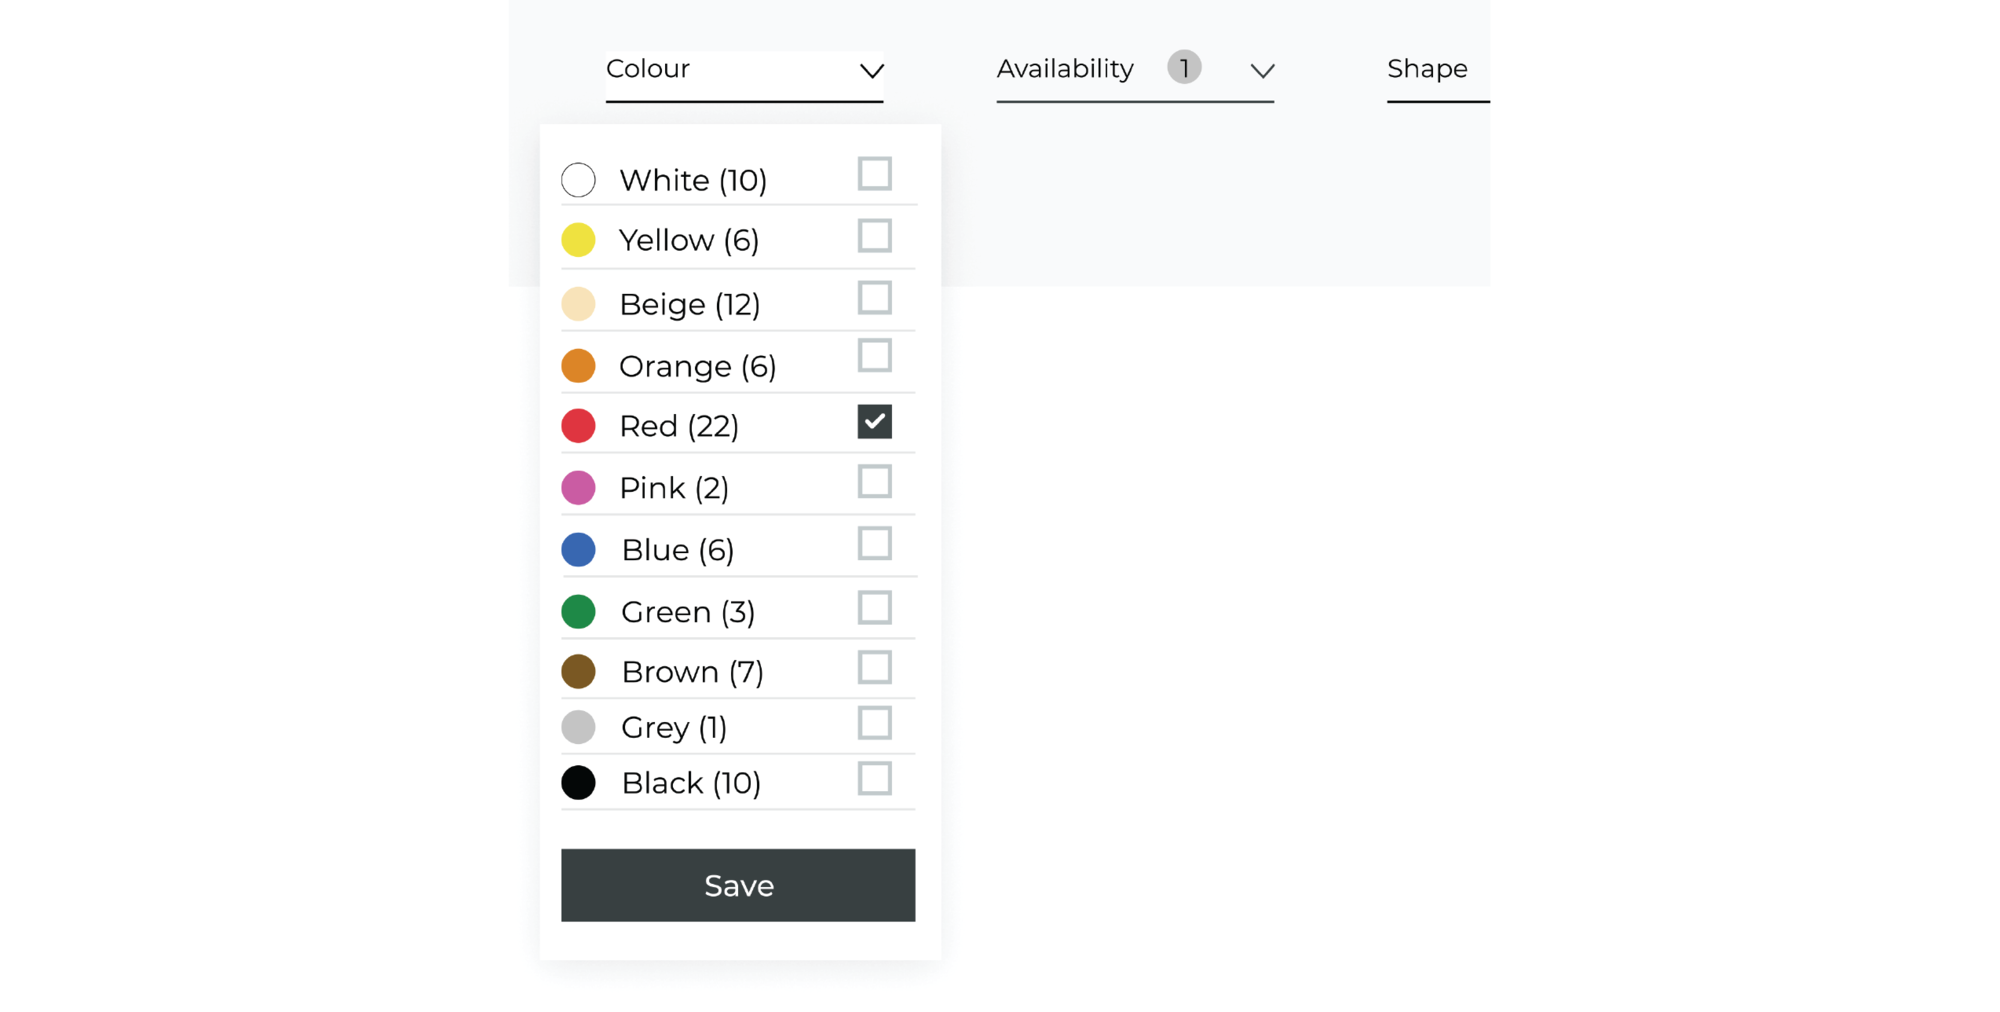This screenshot has width=2000, height=1012.
Task: Click the Red color swatch
Action: click(578, 425)
